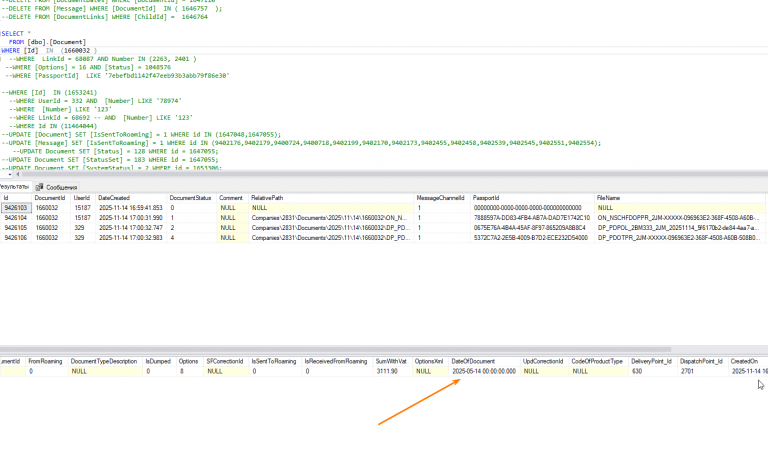Image resolution: width=768 pixels, height=460 pixels.
Task: Select the DispatchPoint_Id column header
Action: pos(702,362)
